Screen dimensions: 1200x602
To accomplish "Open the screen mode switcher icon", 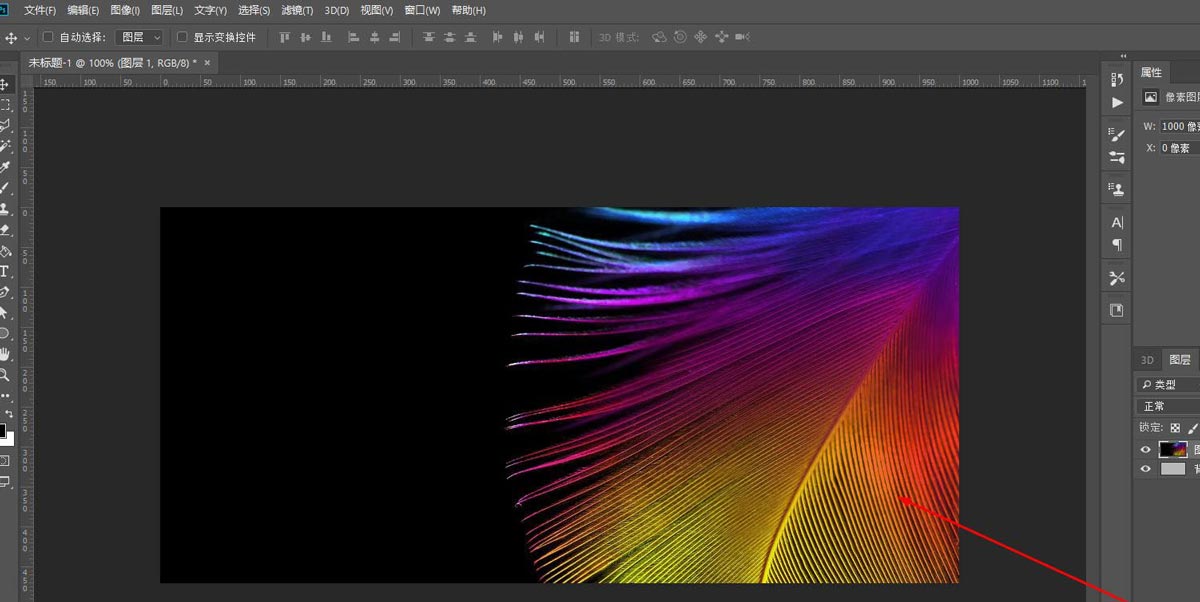I will click(5, 482).
